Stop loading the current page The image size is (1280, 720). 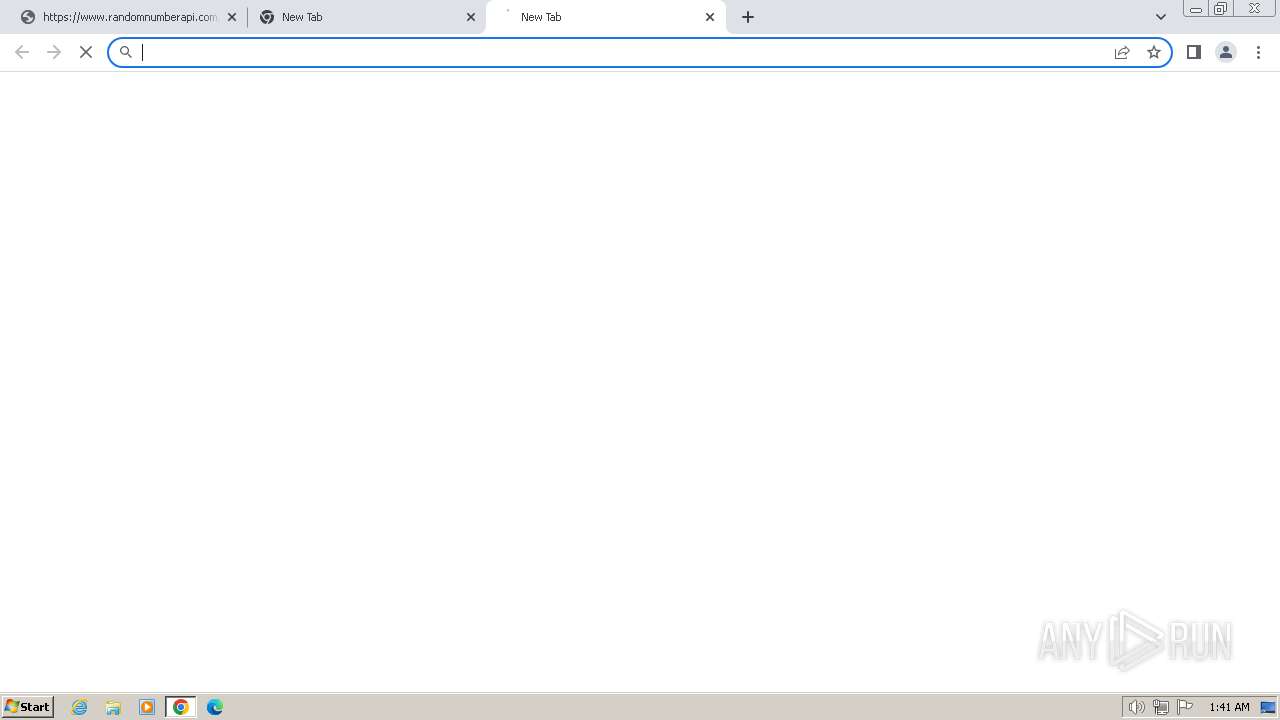pos(86,52)
